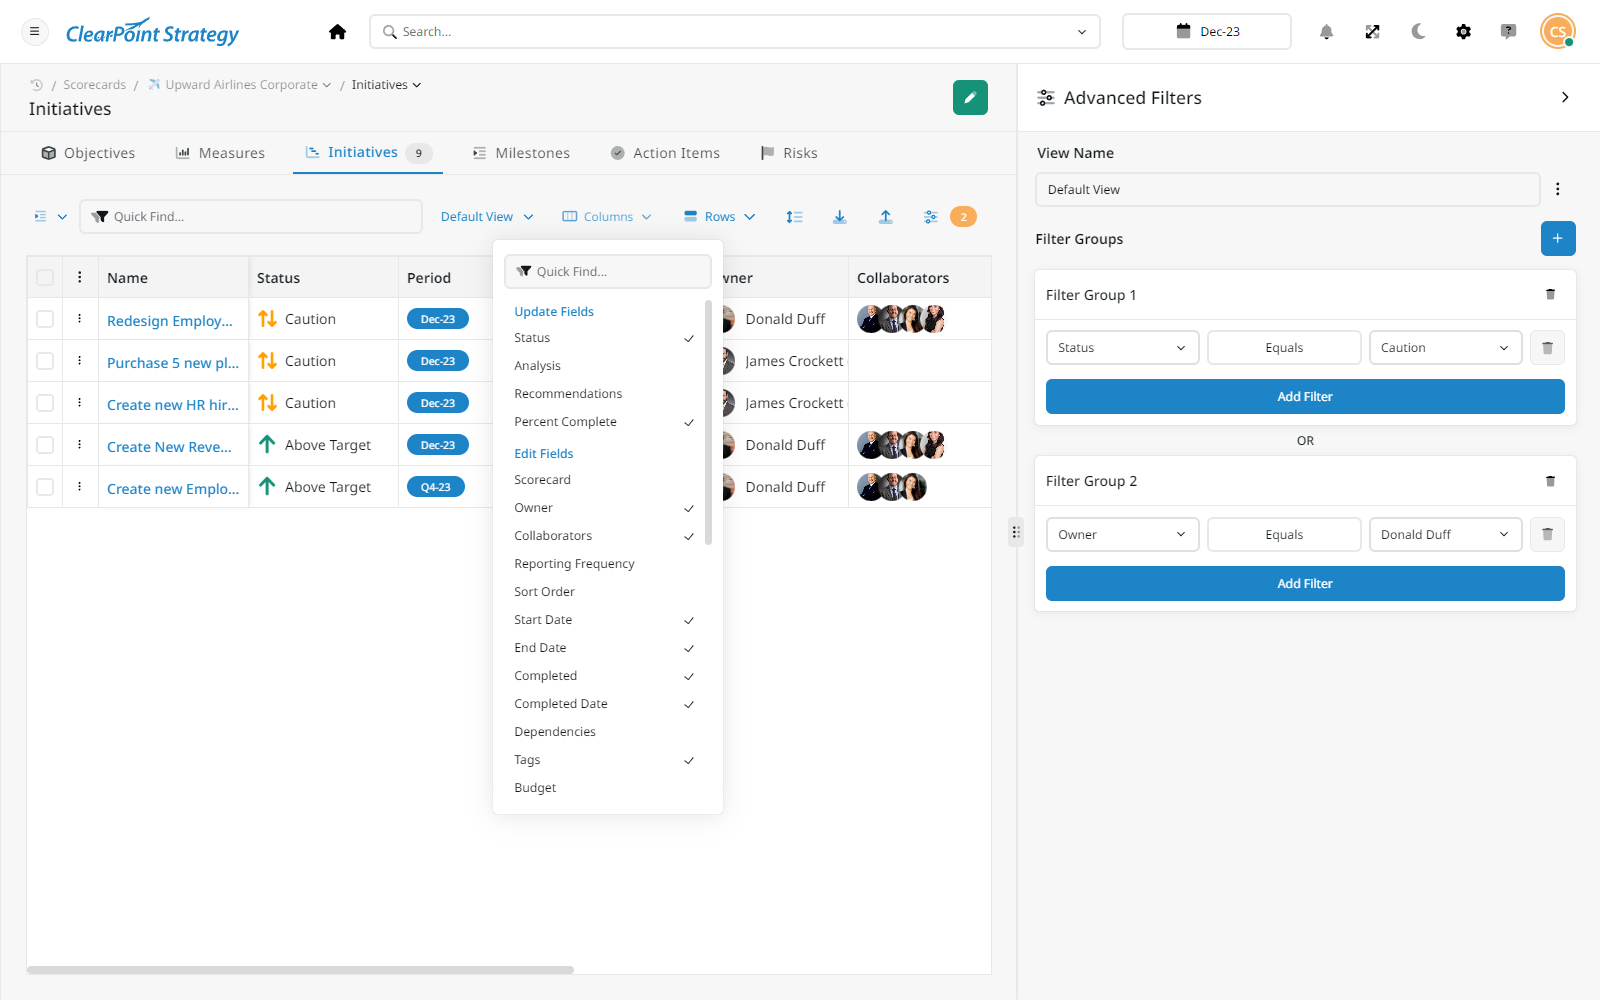Open the help question icon

click(1508, 32)
